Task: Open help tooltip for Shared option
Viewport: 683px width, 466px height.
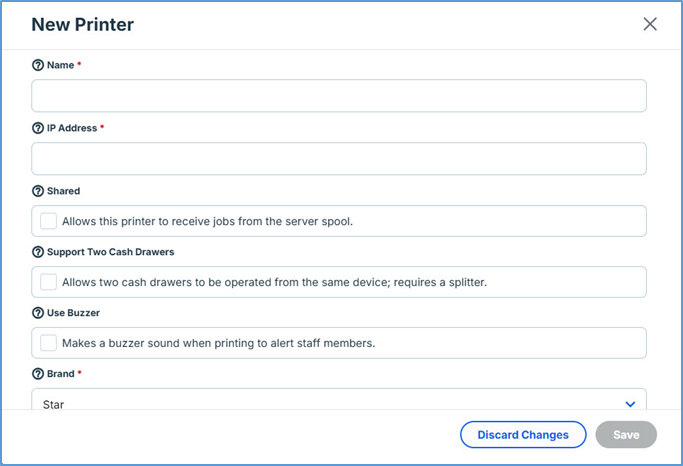Action: [38, 191]
